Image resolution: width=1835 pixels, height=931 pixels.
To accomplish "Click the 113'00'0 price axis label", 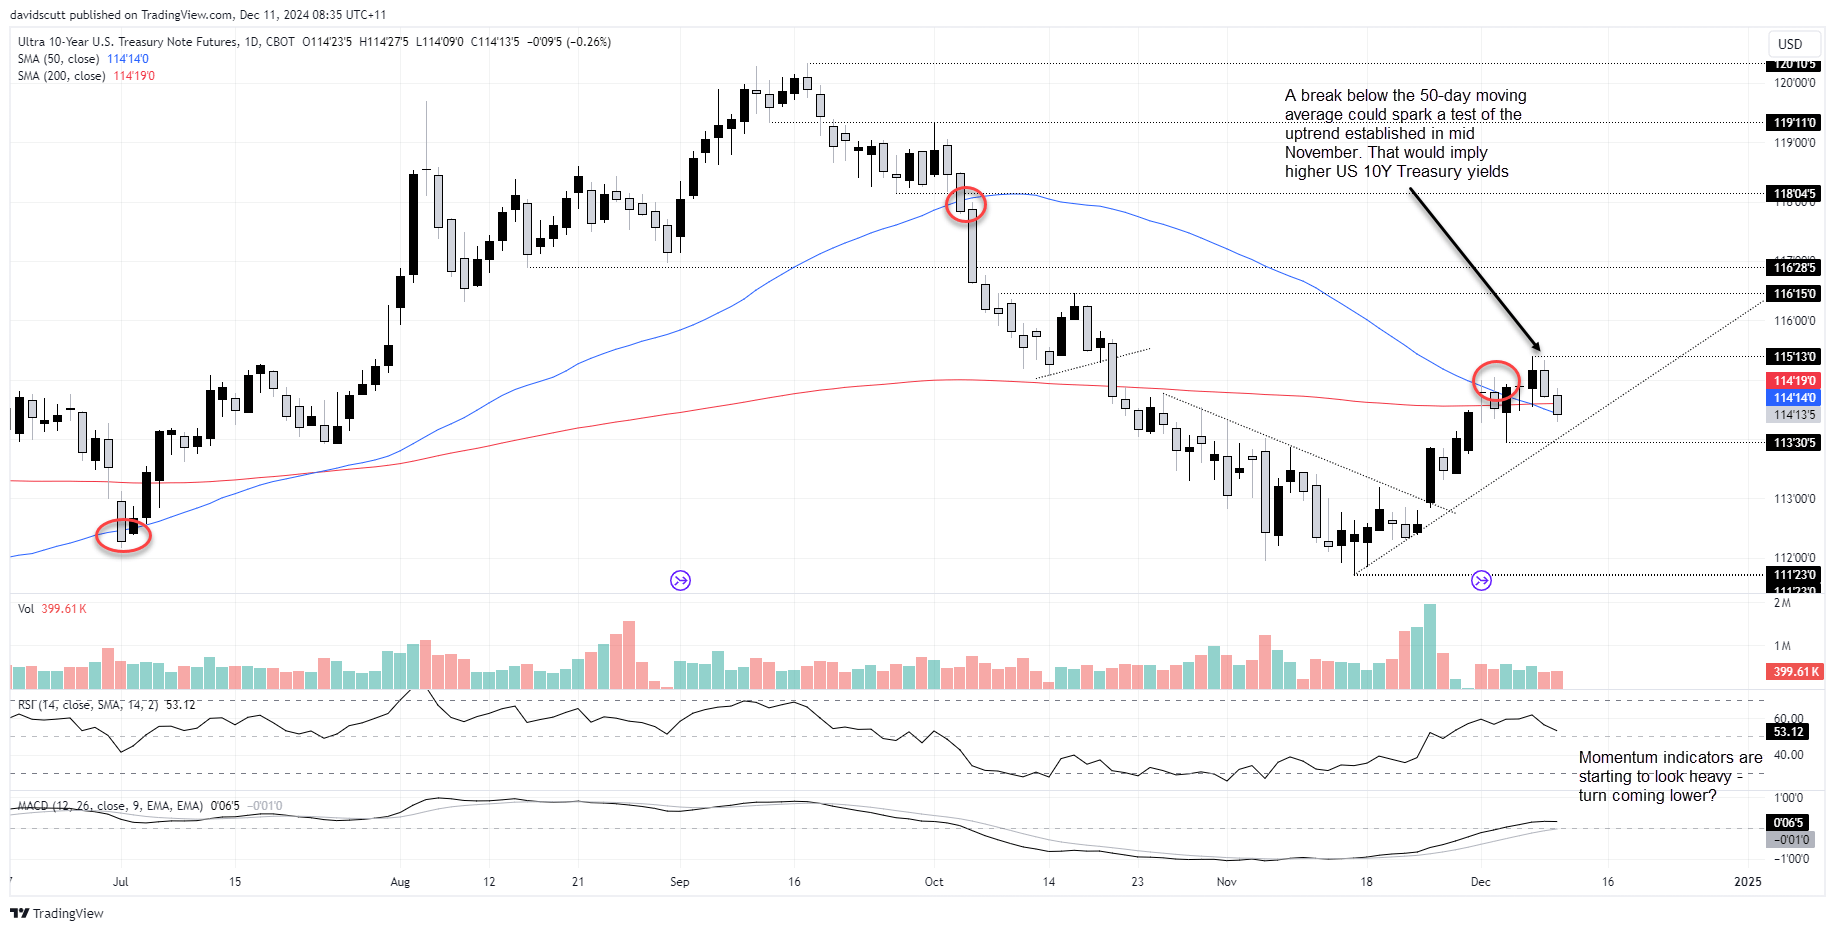I will coord(1794,499).
